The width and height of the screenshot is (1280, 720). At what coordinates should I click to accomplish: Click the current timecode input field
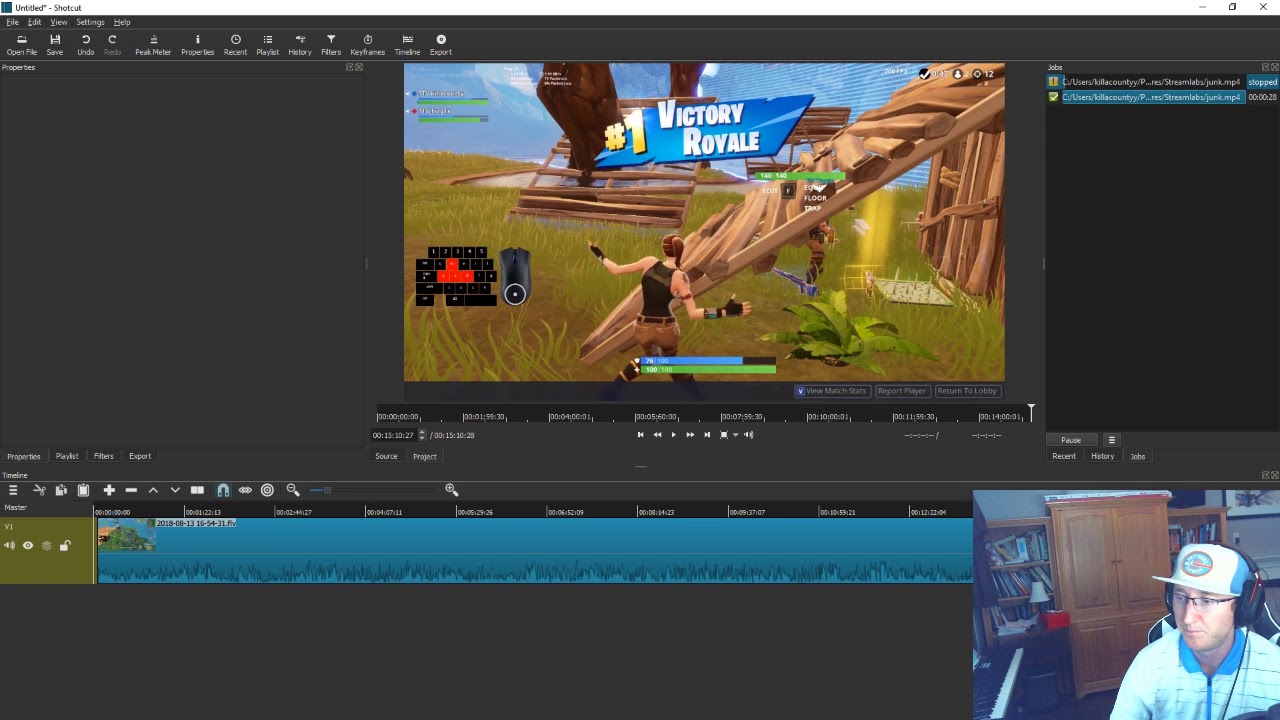(x=394, y=435)
